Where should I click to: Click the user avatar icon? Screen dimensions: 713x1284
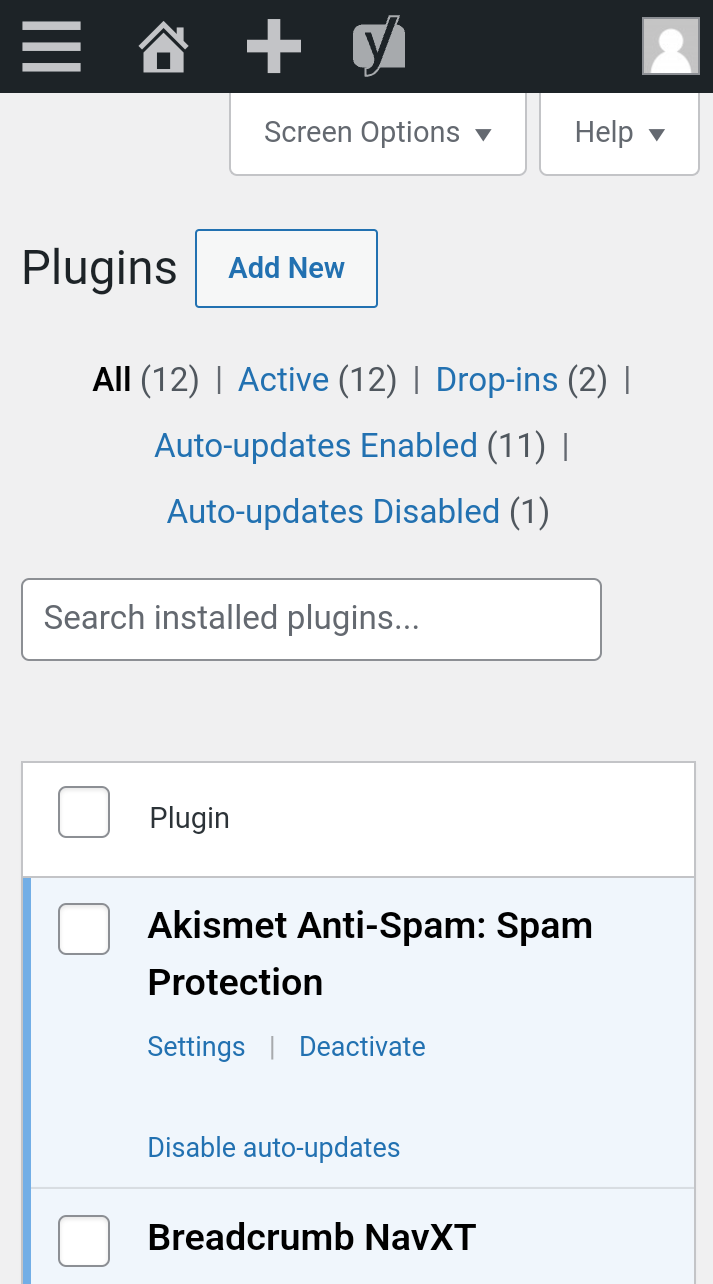(670, 47)
